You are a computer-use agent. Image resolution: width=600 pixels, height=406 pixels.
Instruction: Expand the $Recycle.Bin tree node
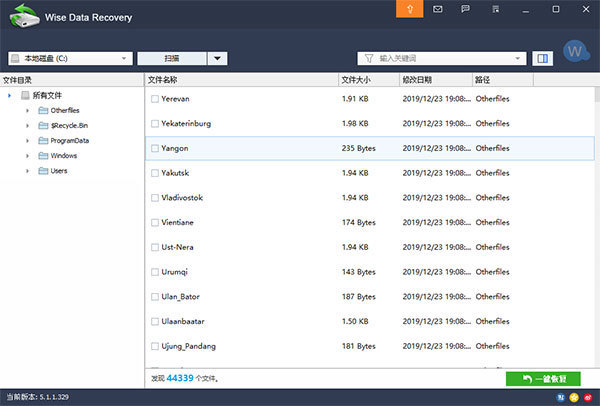click(27, 126)
